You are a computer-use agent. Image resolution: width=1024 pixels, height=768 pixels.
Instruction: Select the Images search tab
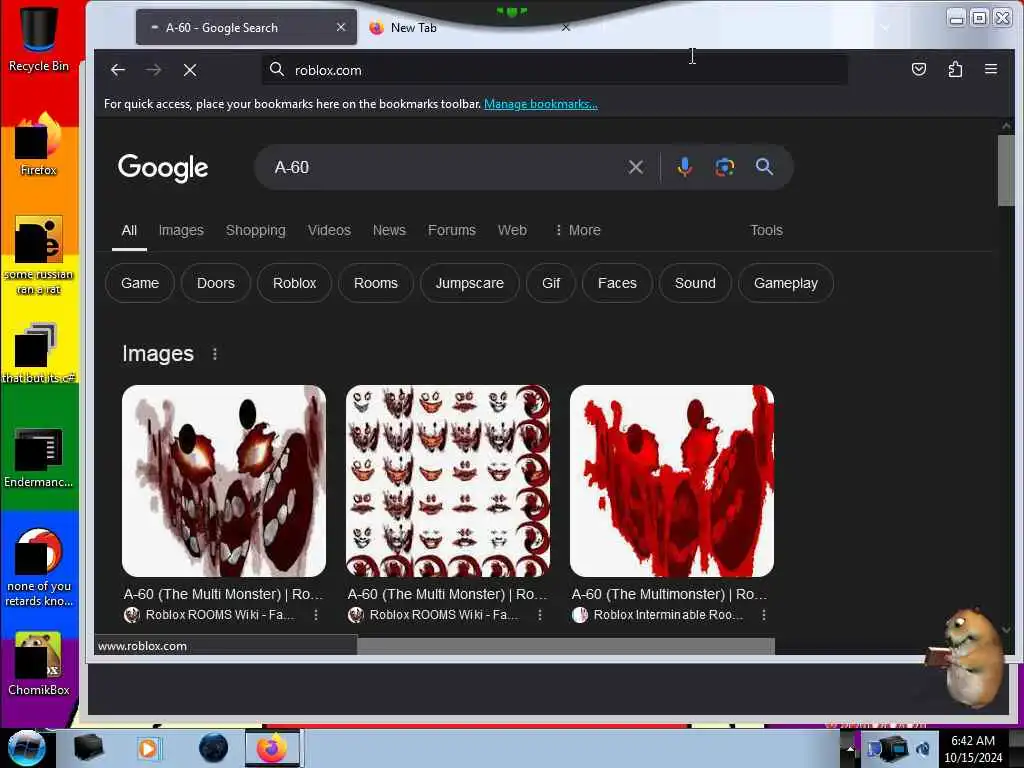pyautogui.click(x=181, y=231)
